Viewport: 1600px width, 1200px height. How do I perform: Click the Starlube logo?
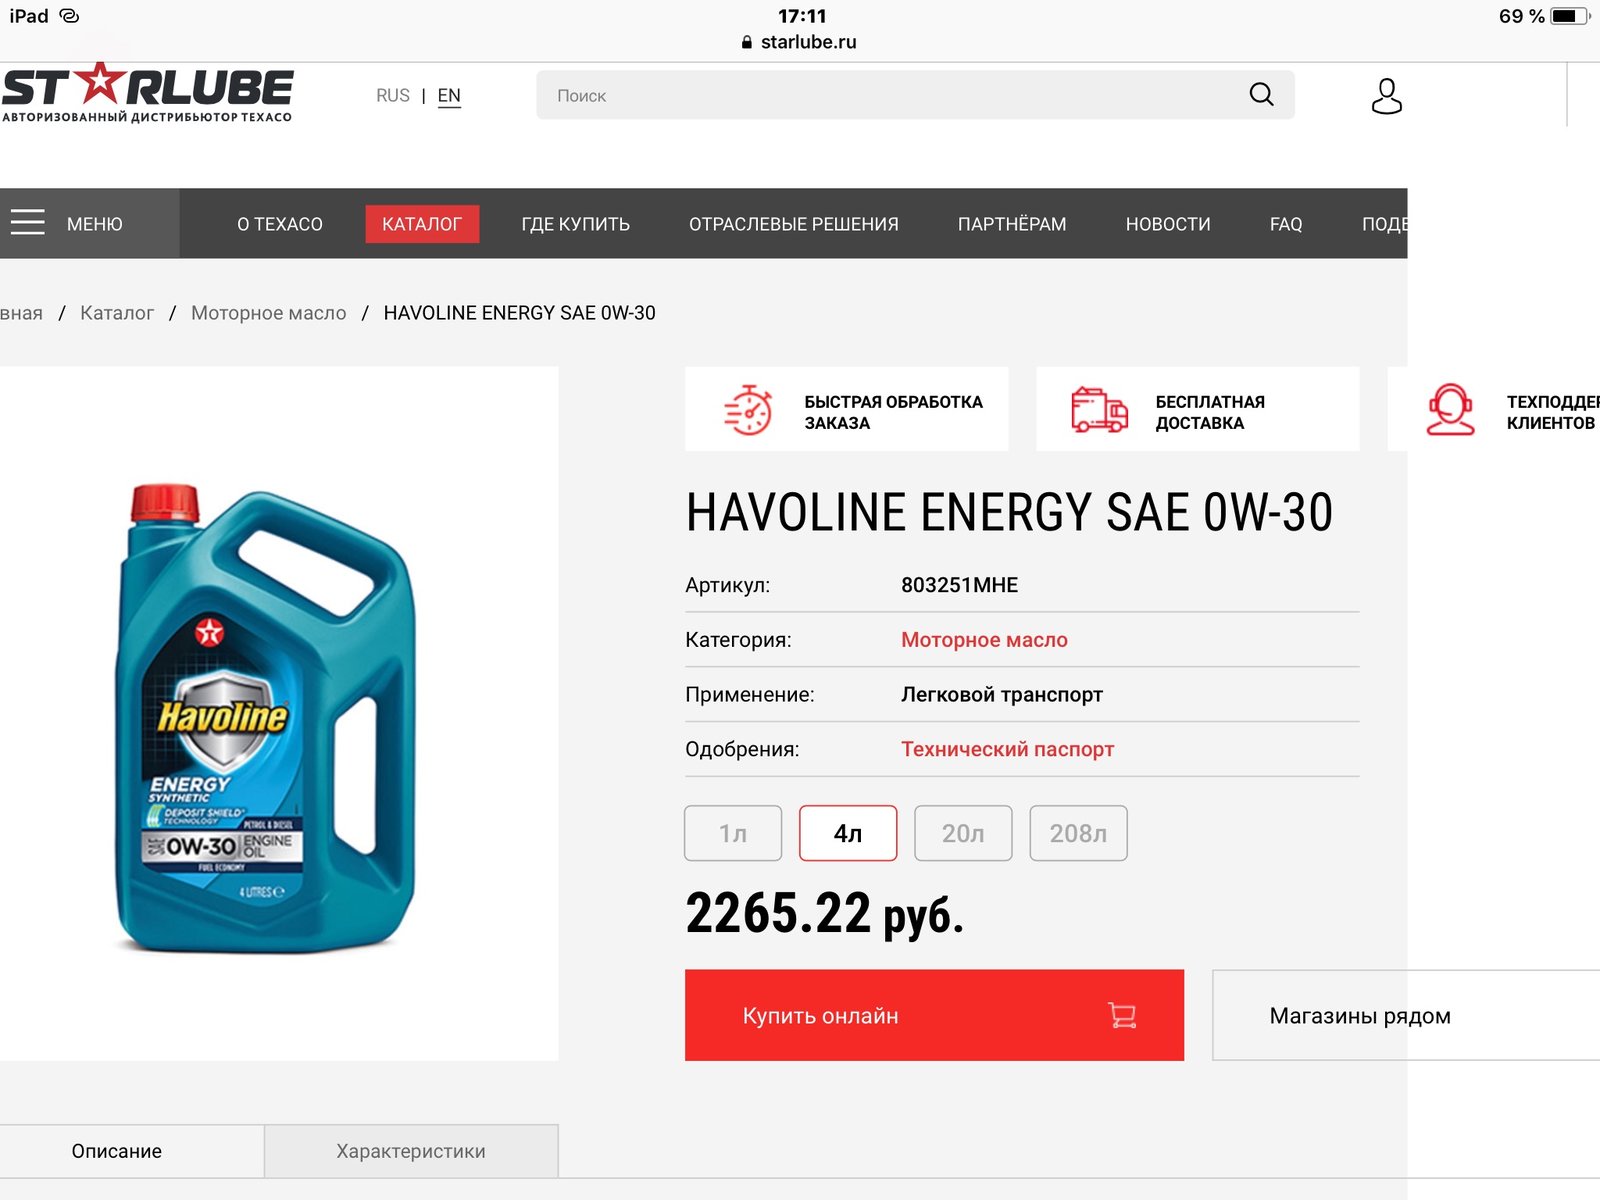[147, 95]
